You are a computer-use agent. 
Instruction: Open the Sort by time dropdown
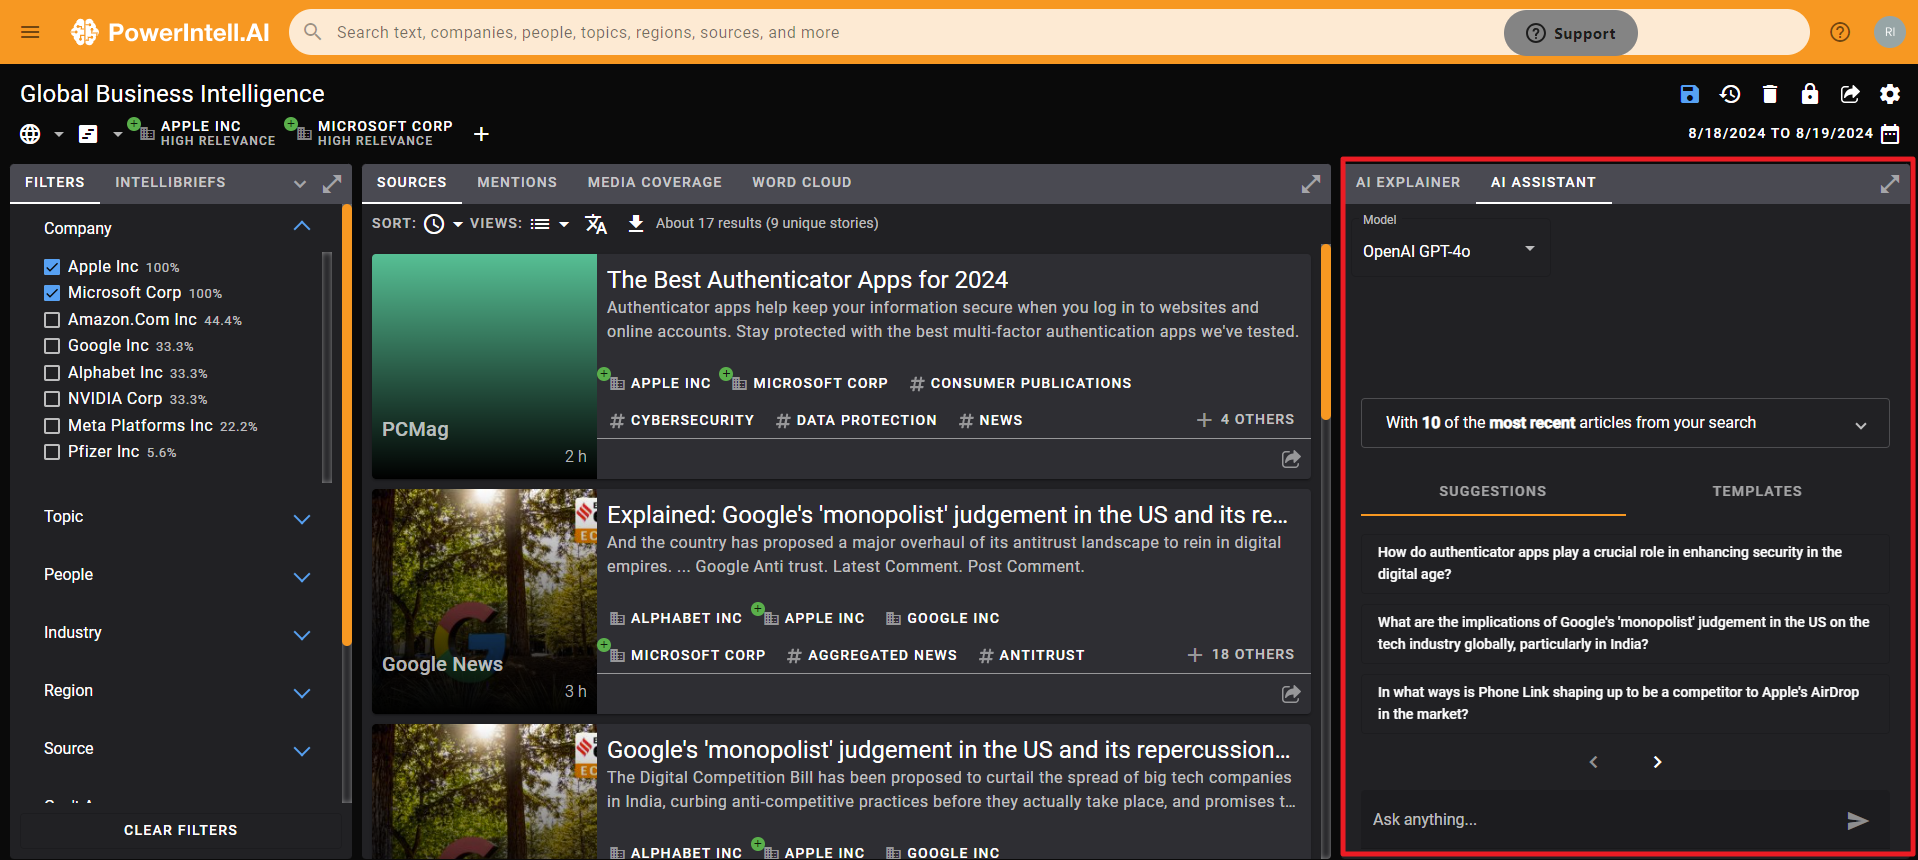pyautogui.click(x=443, y=224)
